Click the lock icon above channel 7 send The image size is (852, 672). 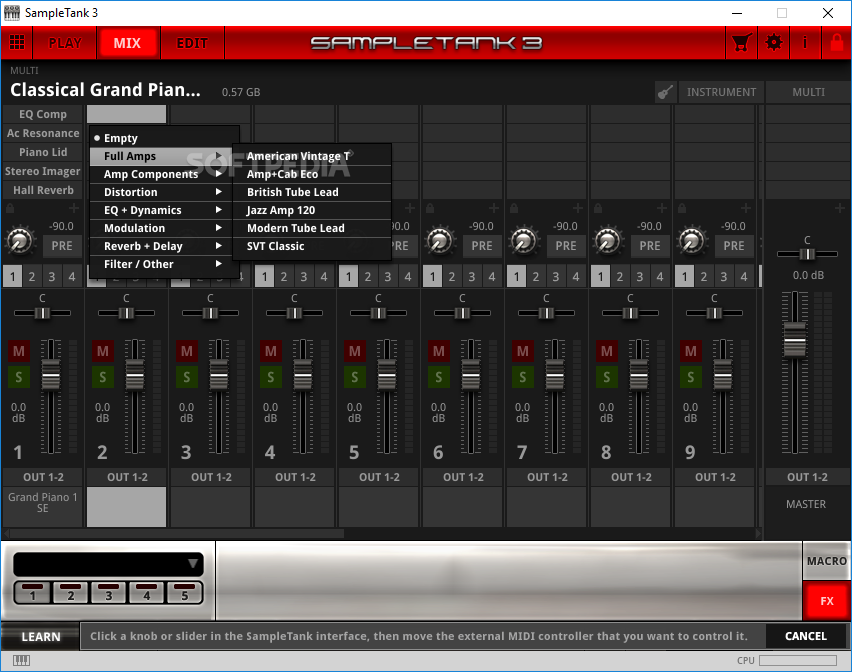tap(514, 208)
